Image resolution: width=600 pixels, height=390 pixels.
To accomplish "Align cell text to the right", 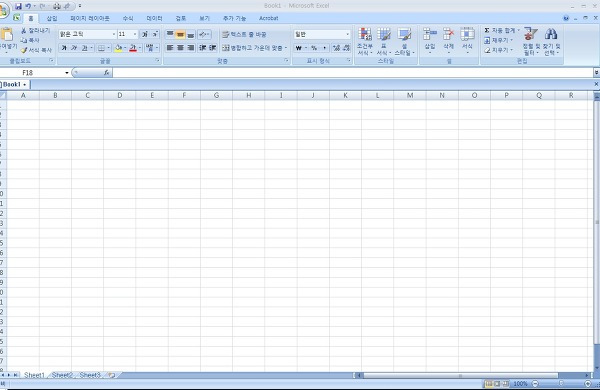I will 191,48.
